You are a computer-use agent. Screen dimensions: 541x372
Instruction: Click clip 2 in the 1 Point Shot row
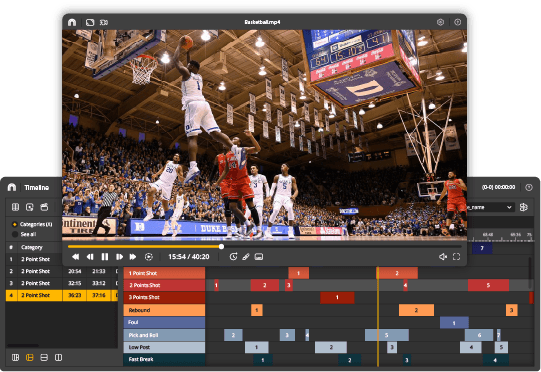[397, 273]
